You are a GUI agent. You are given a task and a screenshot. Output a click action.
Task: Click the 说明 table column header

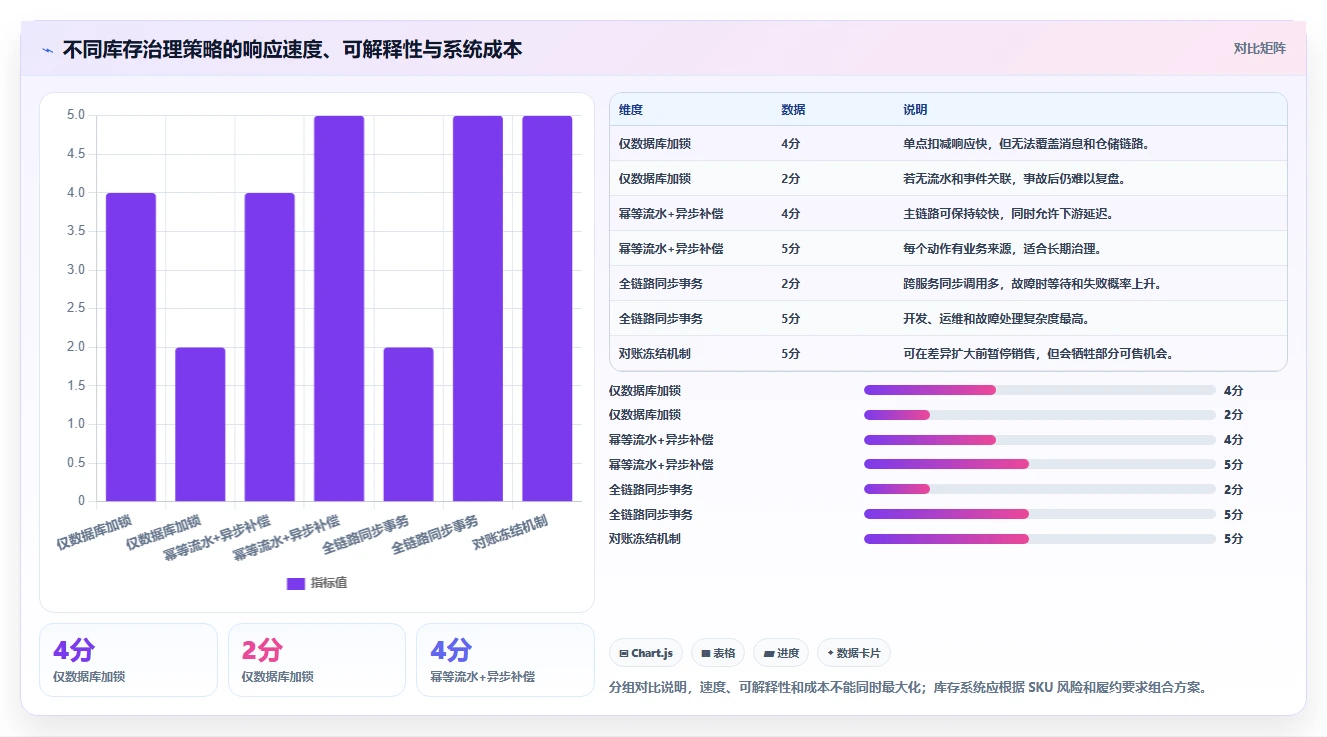click(x=915, y=109)
